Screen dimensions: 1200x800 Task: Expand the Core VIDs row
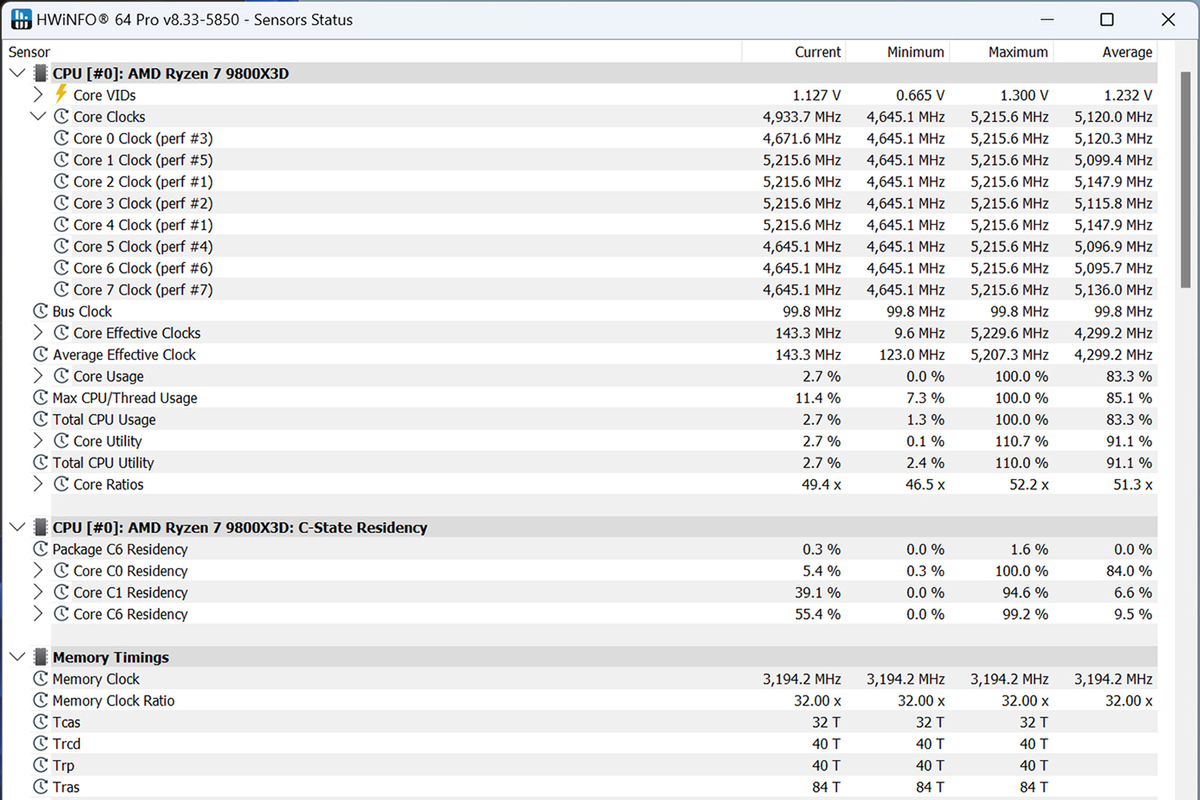pos(38,95)
